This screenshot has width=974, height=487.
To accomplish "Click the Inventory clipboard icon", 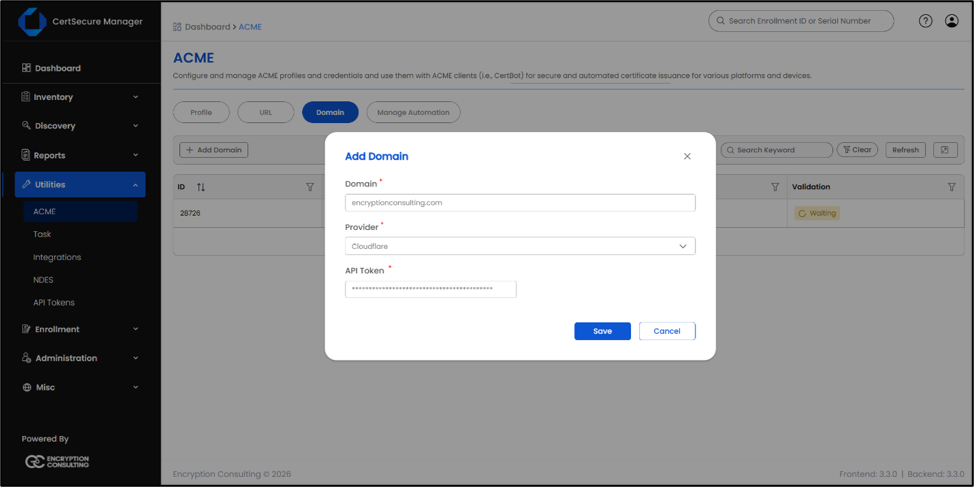I will coord(26,97).
